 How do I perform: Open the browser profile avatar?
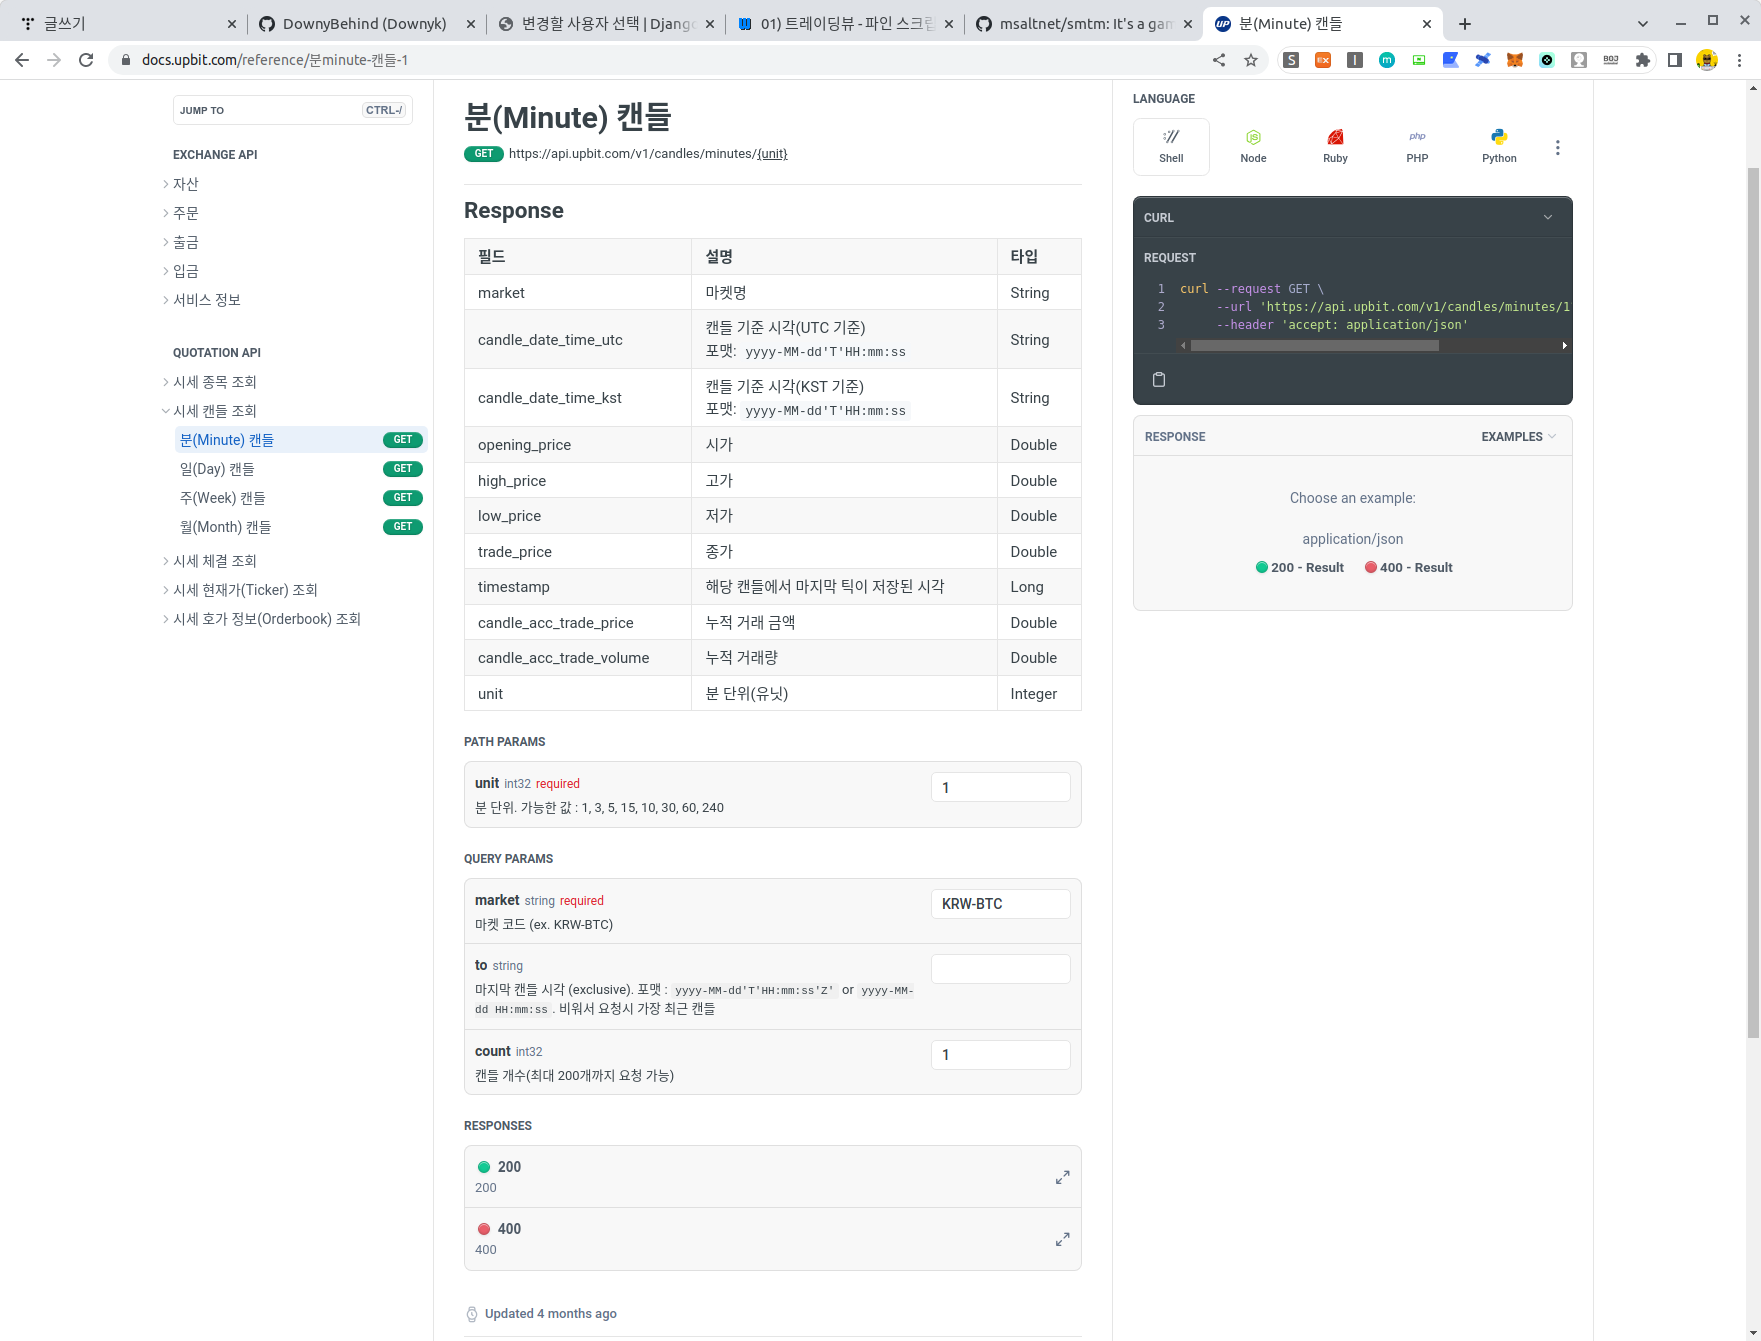1707,60
